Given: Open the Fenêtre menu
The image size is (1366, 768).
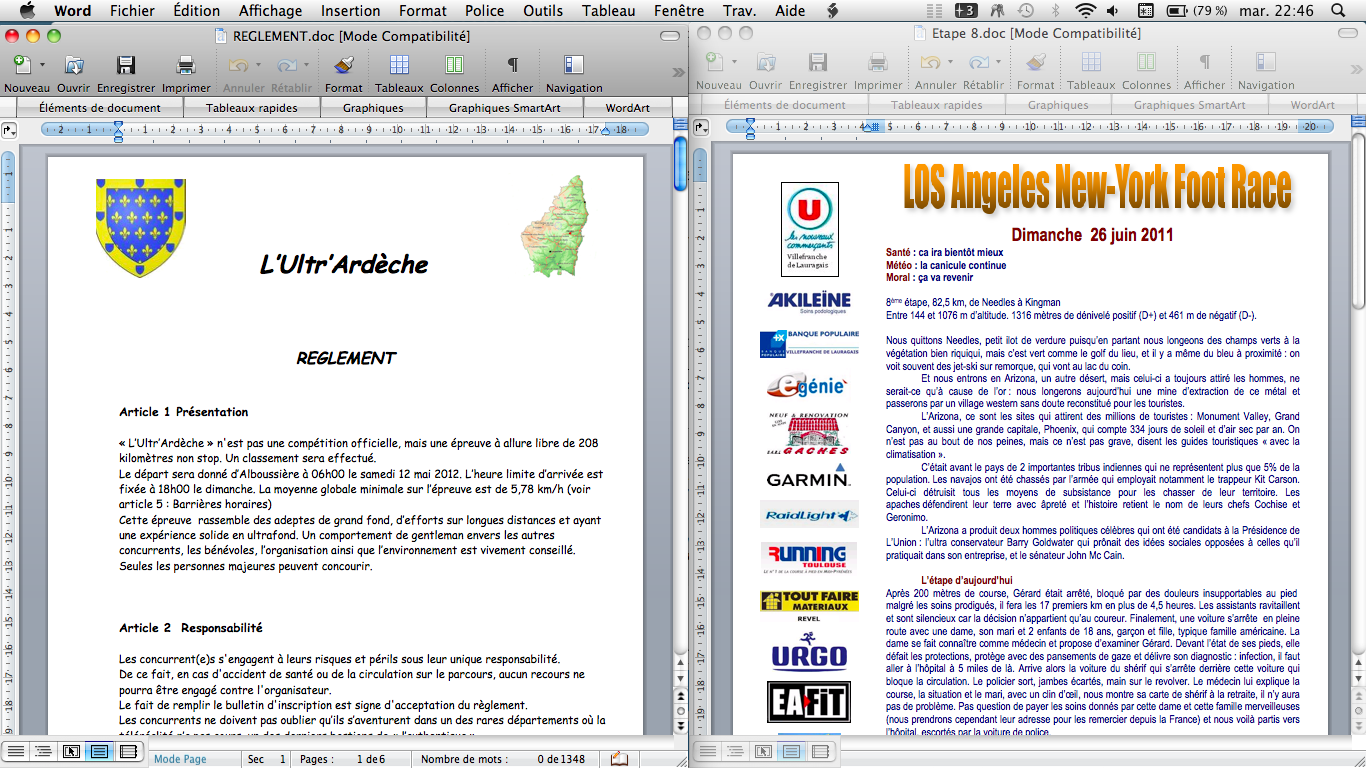Looking at the screenshot, I should coord(679,11).
